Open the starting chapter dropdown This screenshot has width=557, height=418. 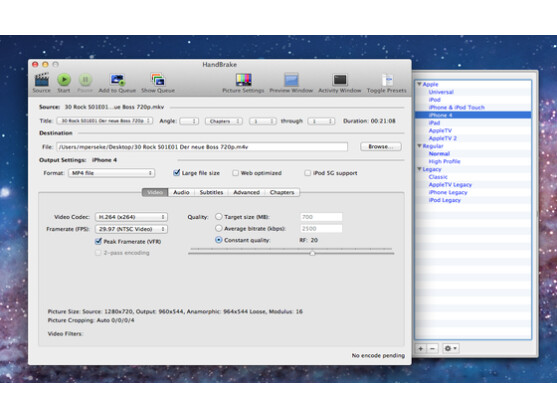[x=263, y=121]
